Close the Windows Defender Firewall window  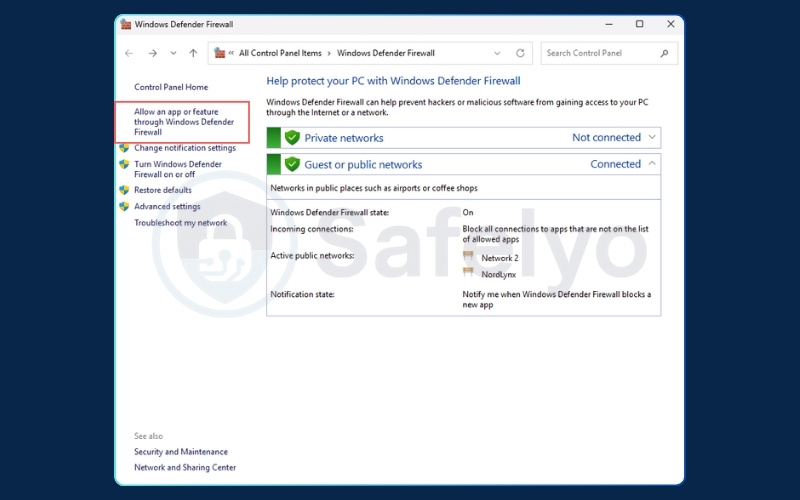pyautogui.click(x=670, y=24)
